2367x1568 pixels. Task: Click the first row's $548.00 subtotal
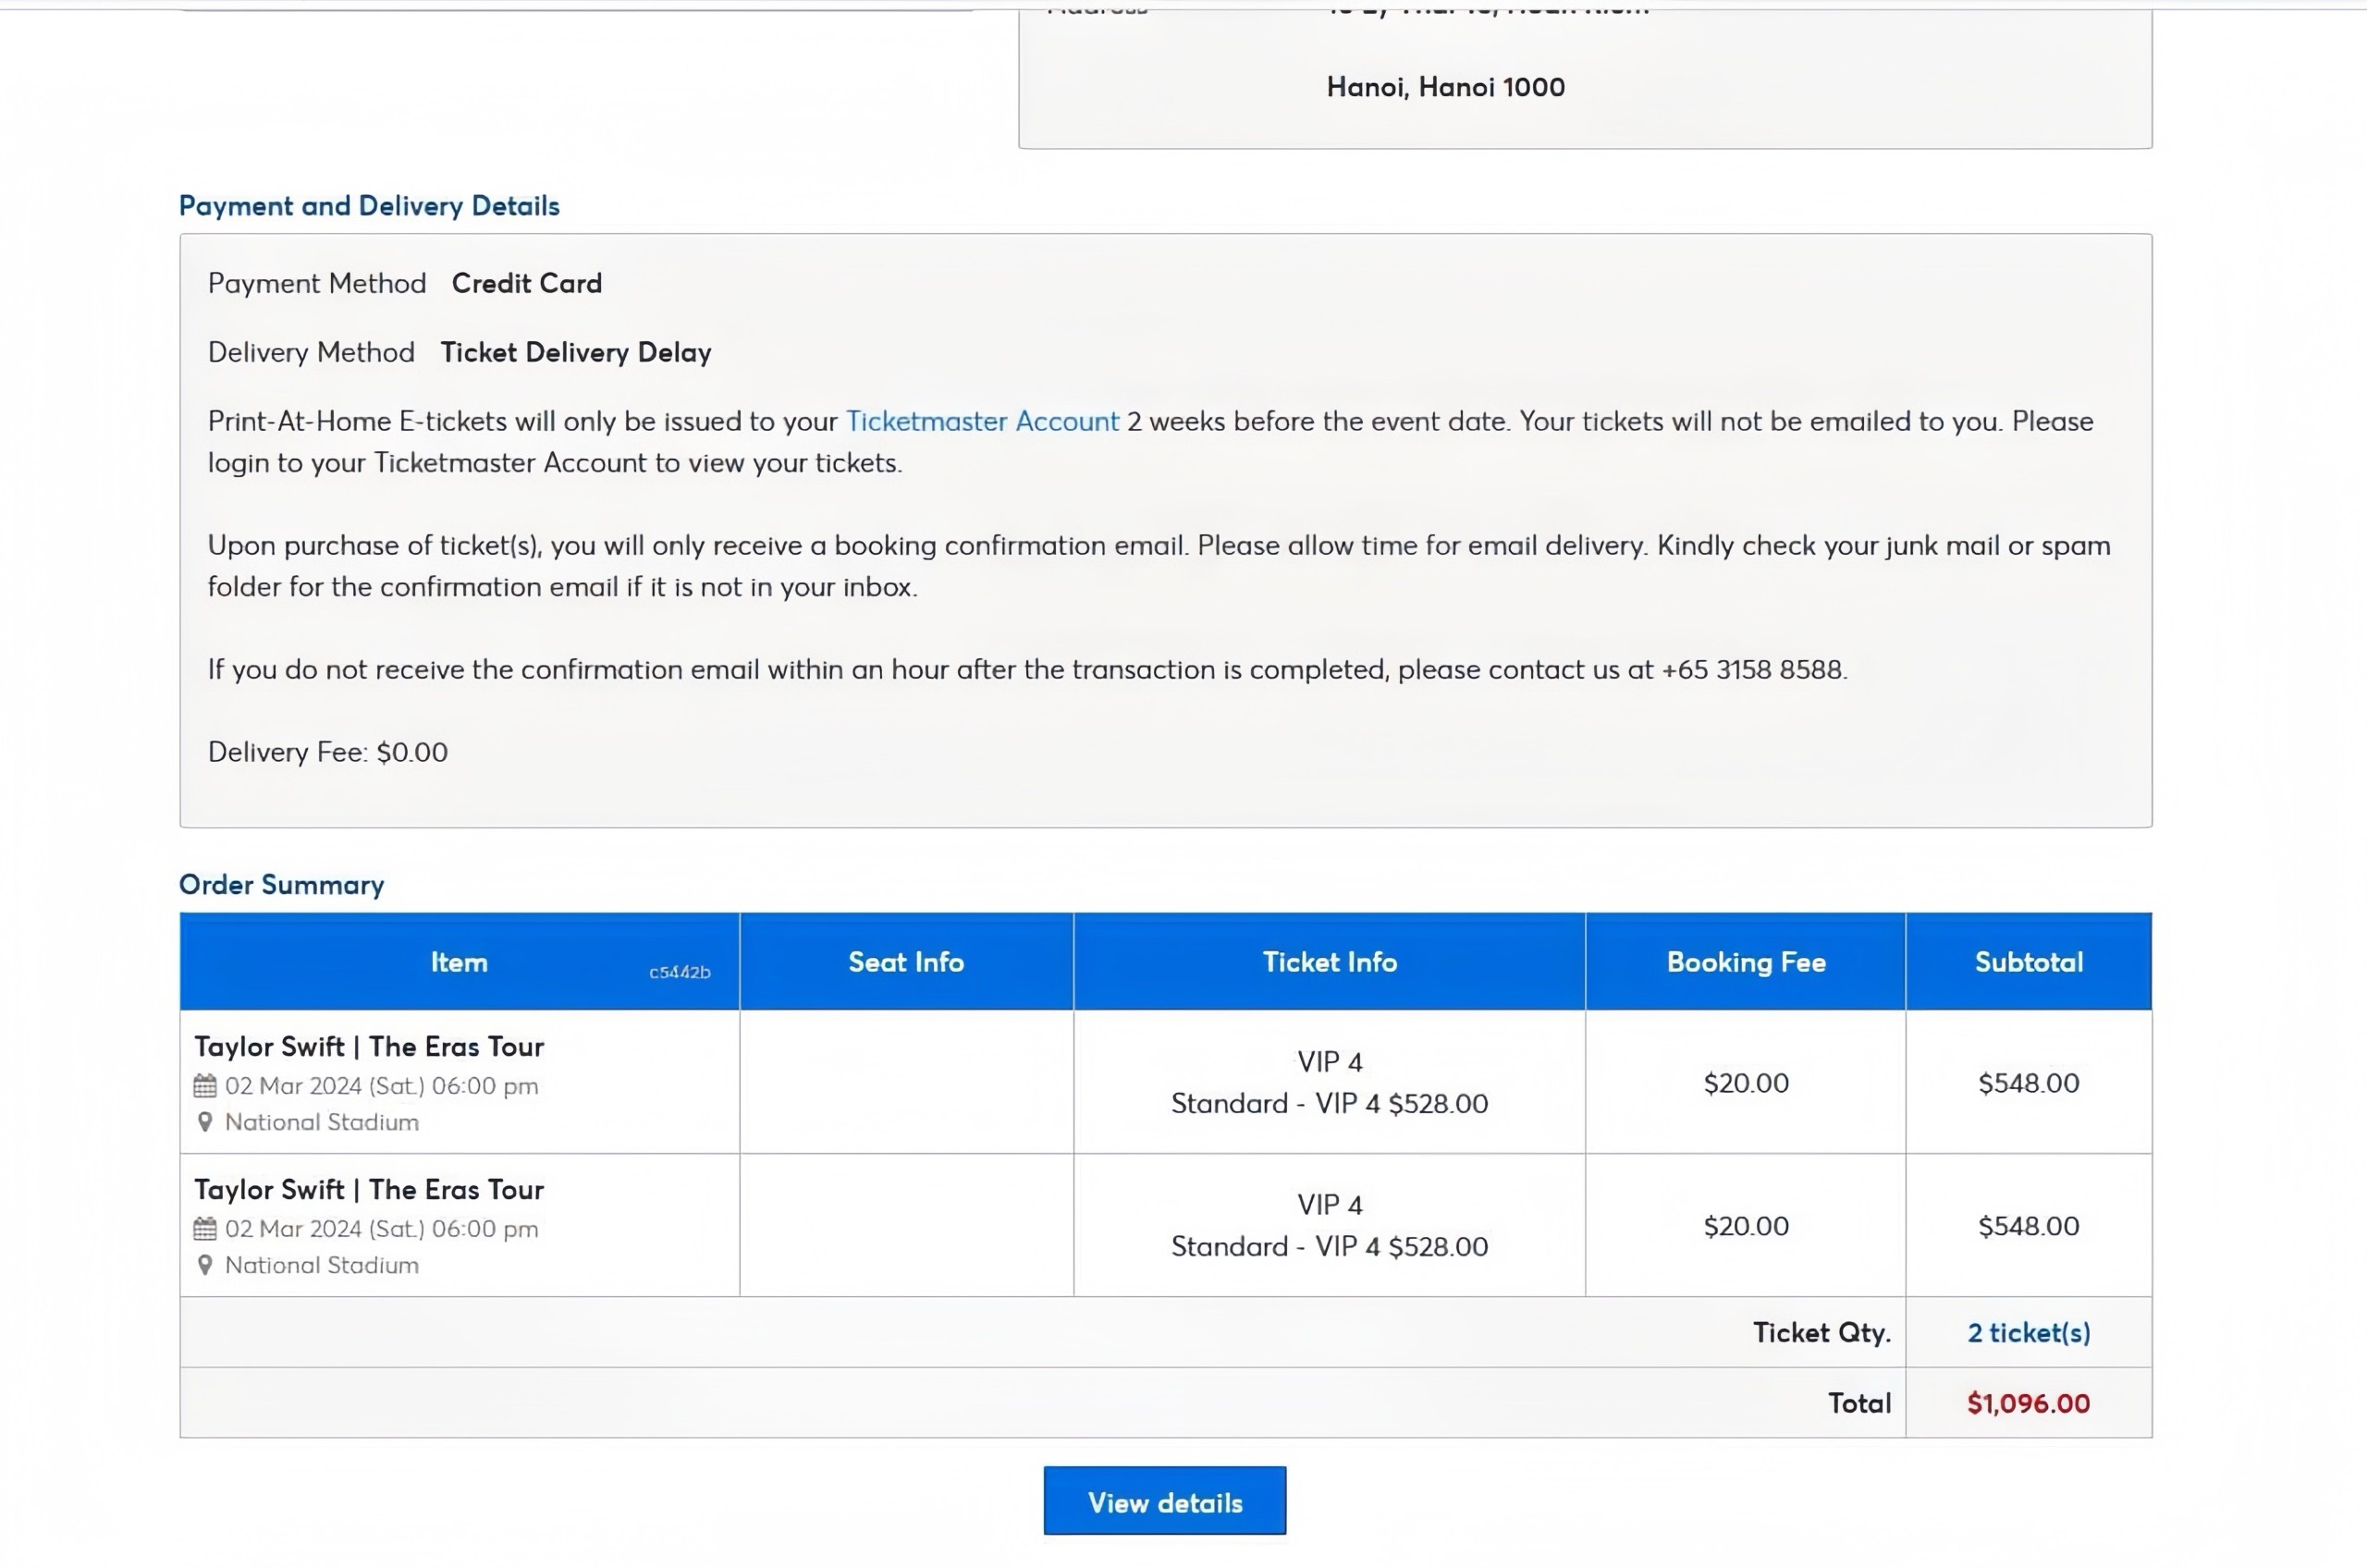pos(2029,1083)
